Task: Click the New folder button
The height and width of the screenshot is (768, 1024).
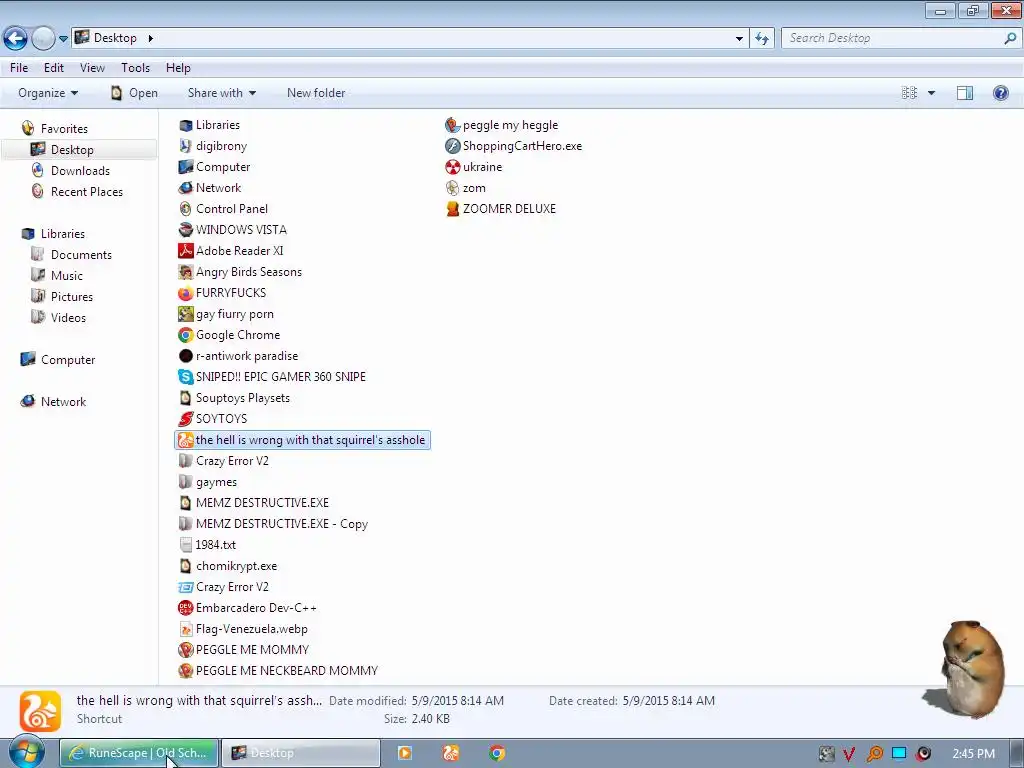Action: click(x=316, y=93)
